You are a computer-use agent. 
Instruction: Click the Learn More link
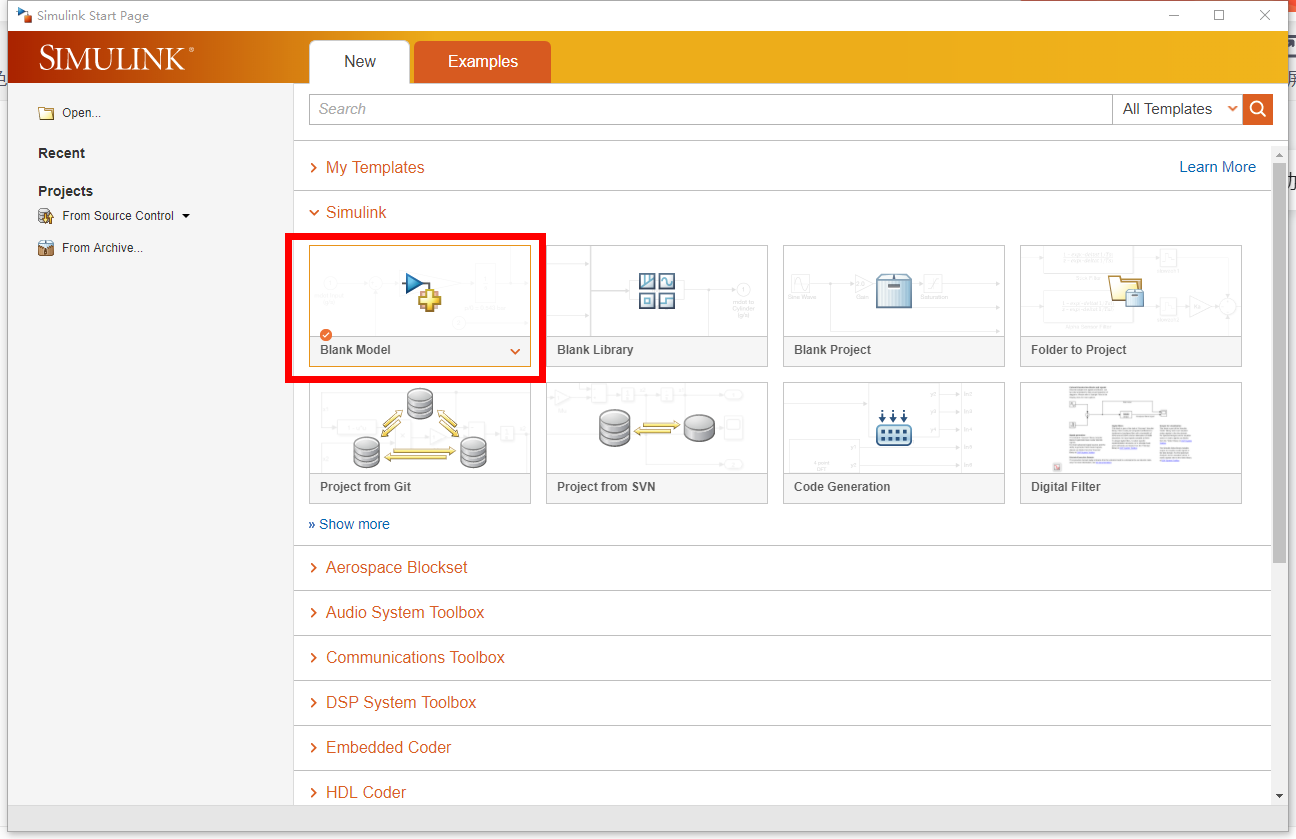1217,167
